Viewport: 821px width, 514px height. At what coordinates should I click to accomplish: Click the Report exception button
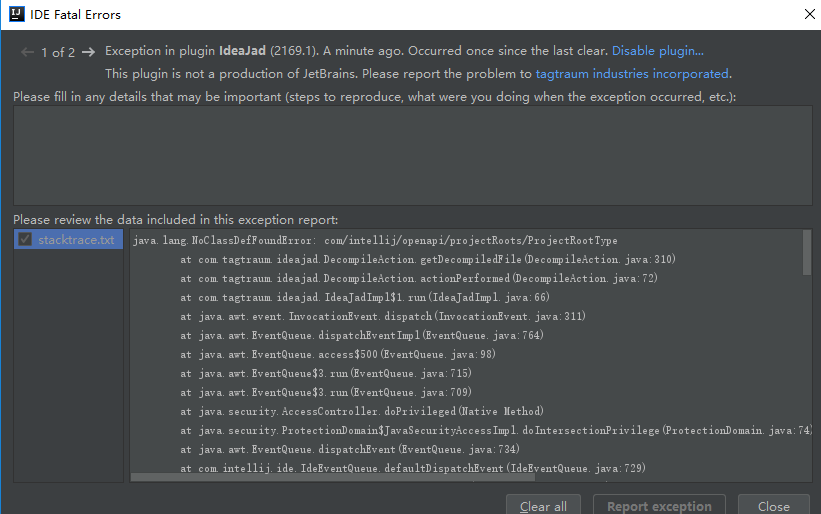click(659, 506)
